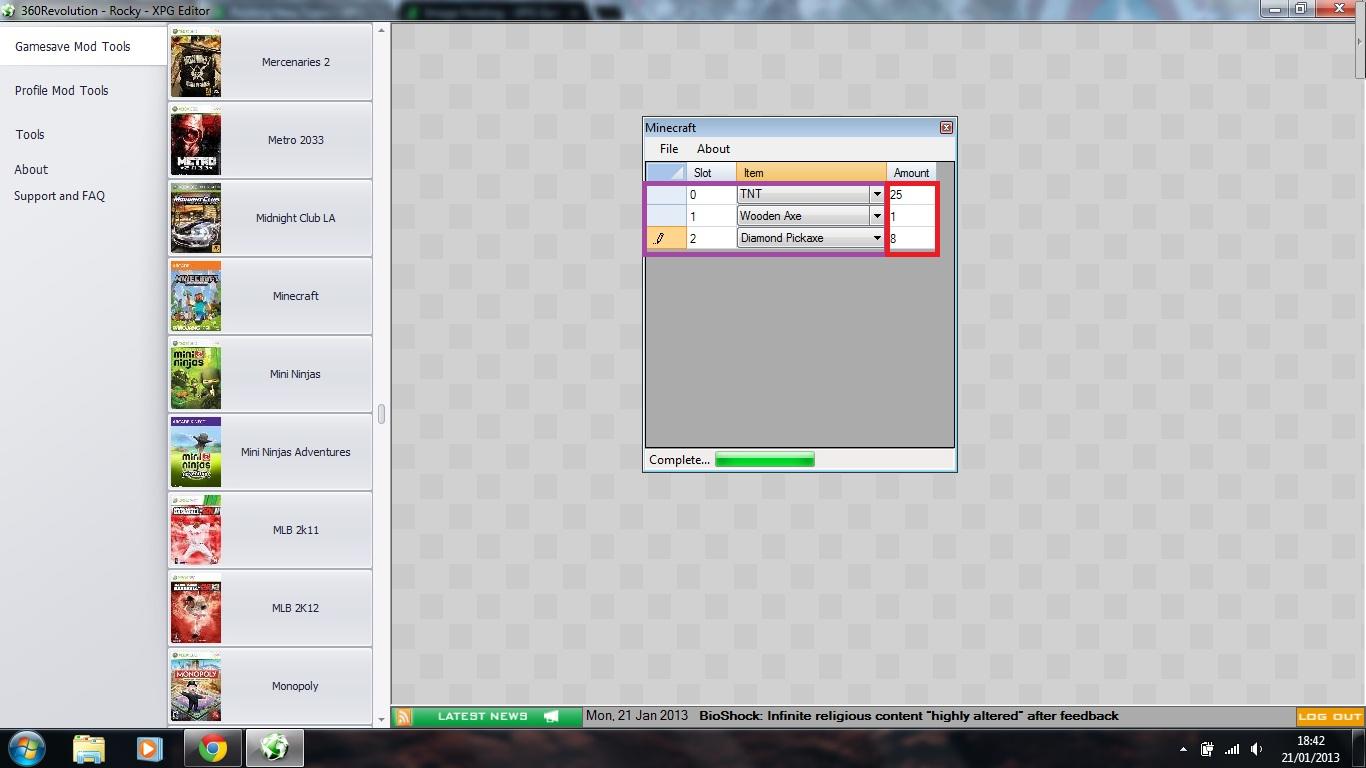Image resolution: width=1366 pixels, height=768 pixels.
Task: Select the Metro 2033 cover thumbnail
Action: click(x=196, y=140)
